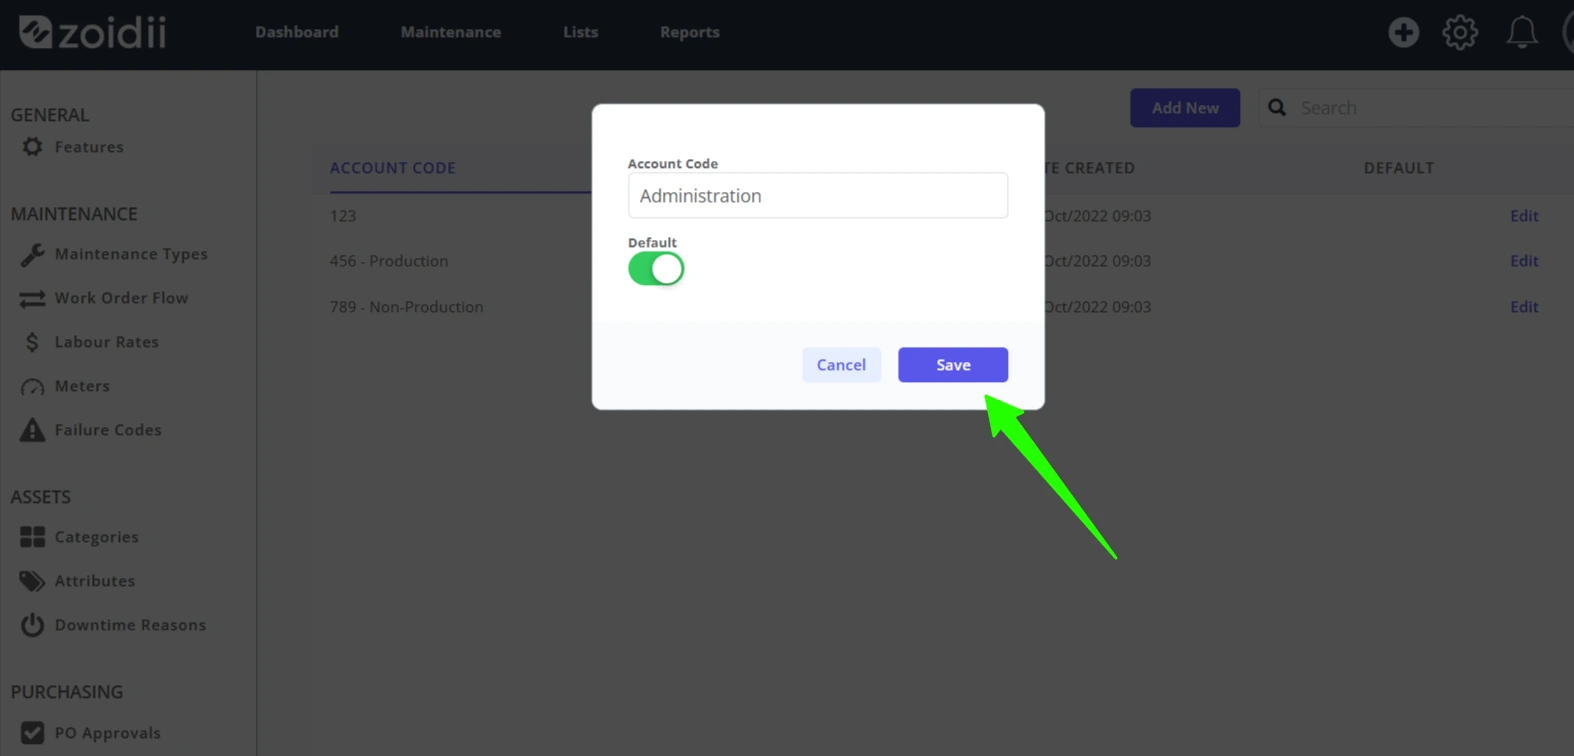Click the Labour Rates dollar icon
The height and width of the screenshot is (756, 1574).
(32, 343)
